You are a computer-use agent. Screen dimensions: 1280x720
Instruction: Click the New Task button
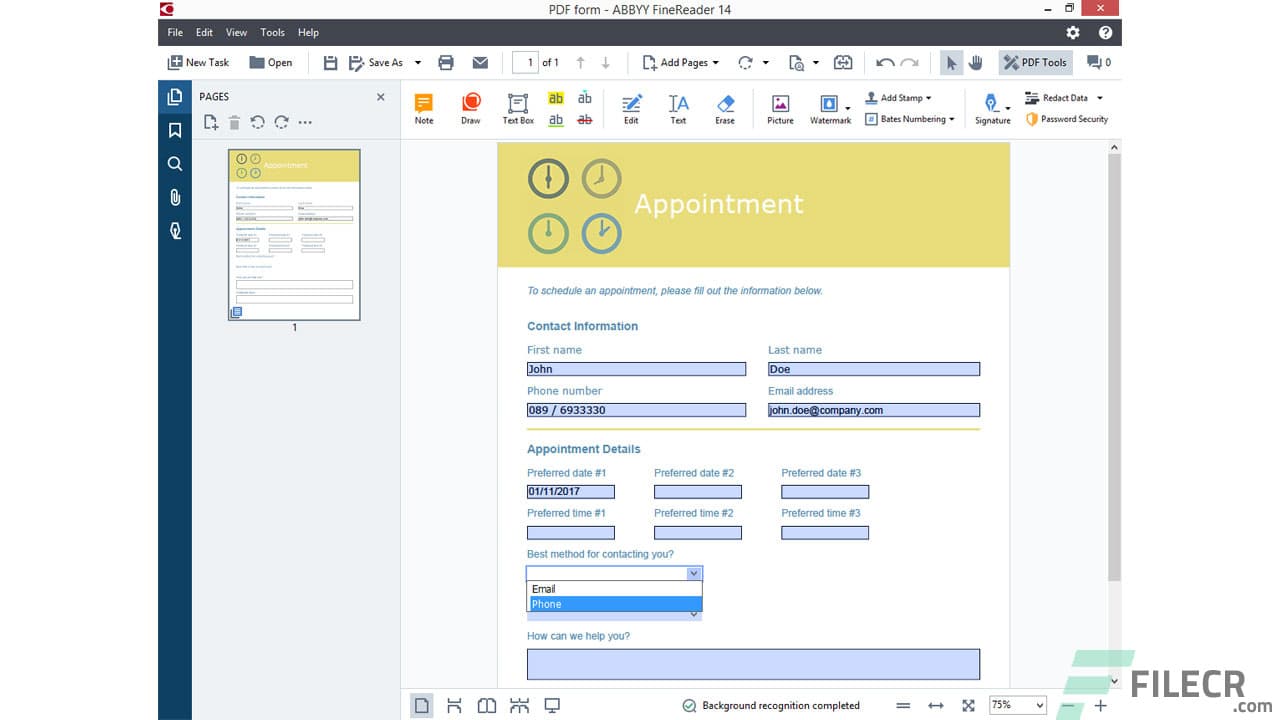coord(197,62)
